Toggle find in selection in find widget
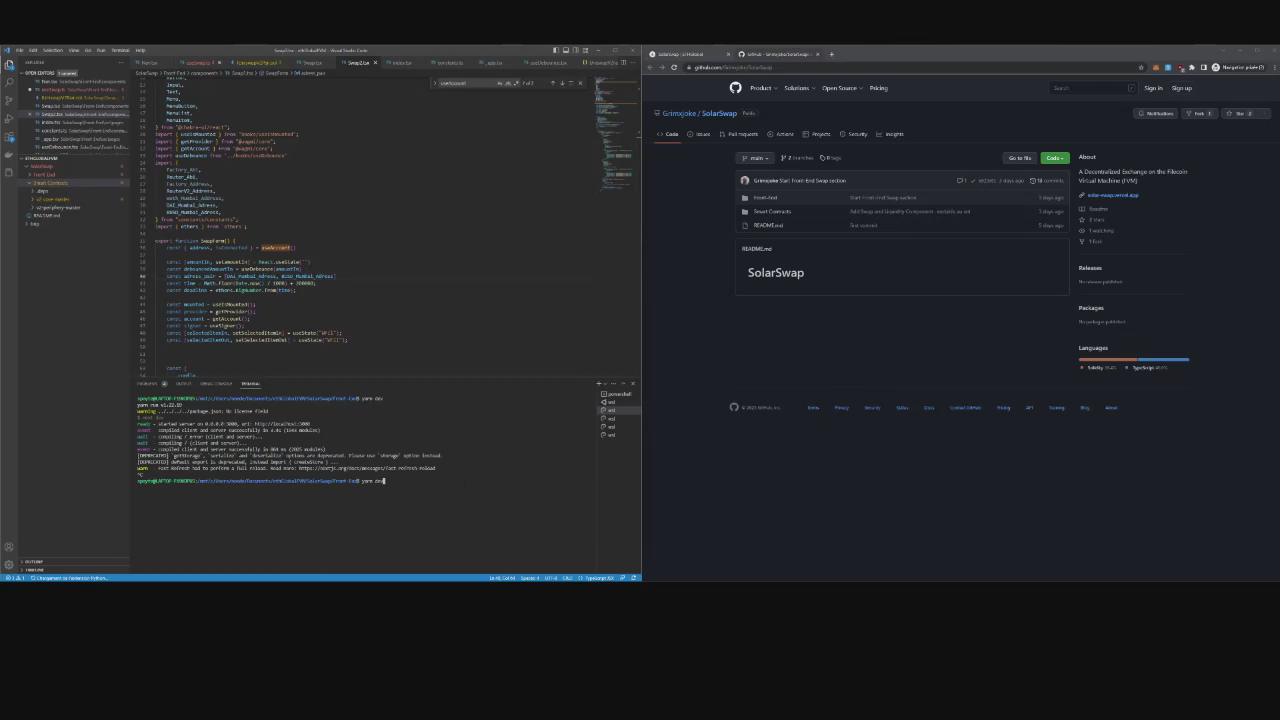This screenshot has width=1280, height=720. 571,83
